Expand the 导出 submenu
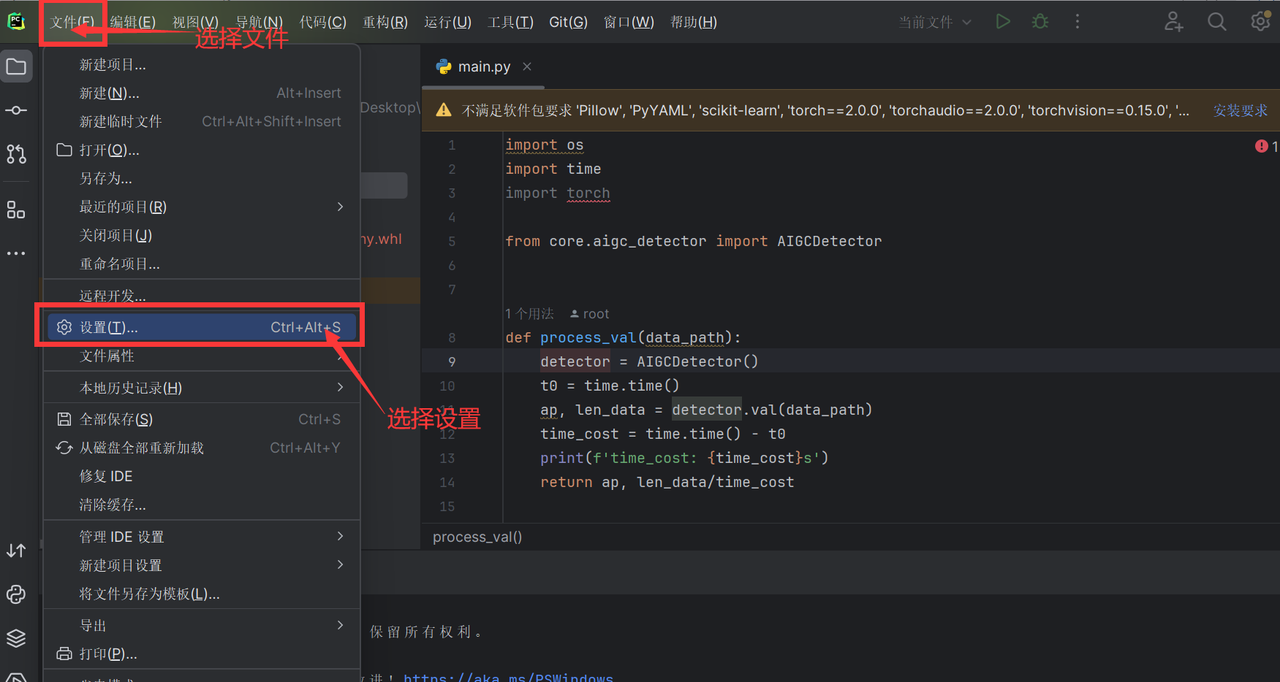This screenshot has width=1280, height=682. (x=202, y=625)
